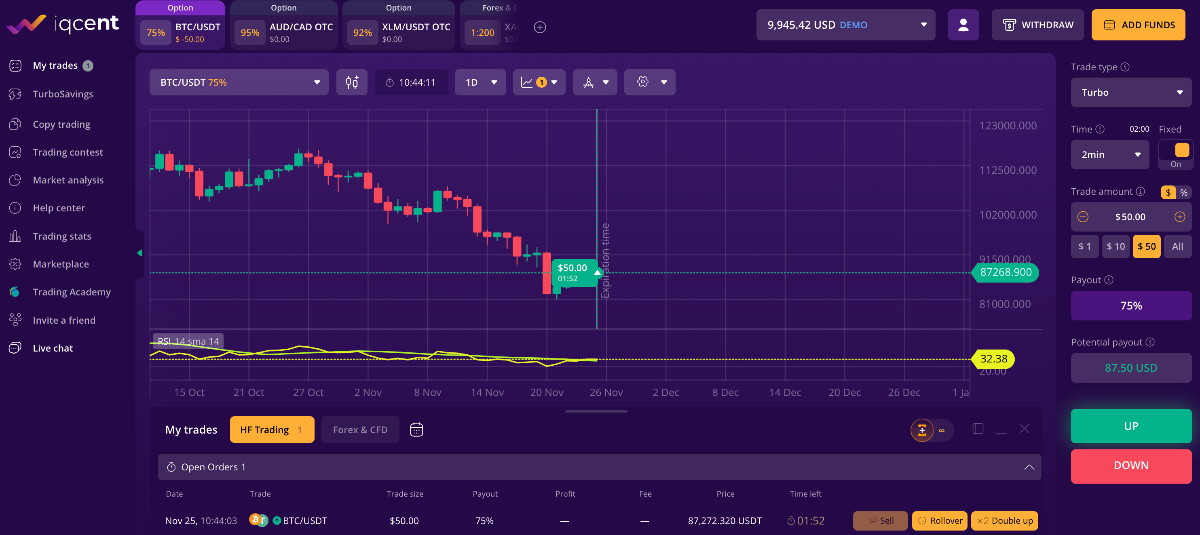This screenshot has width=1200, height=535.
Task: Click the green UP trade button
Action: (1131, 426)
